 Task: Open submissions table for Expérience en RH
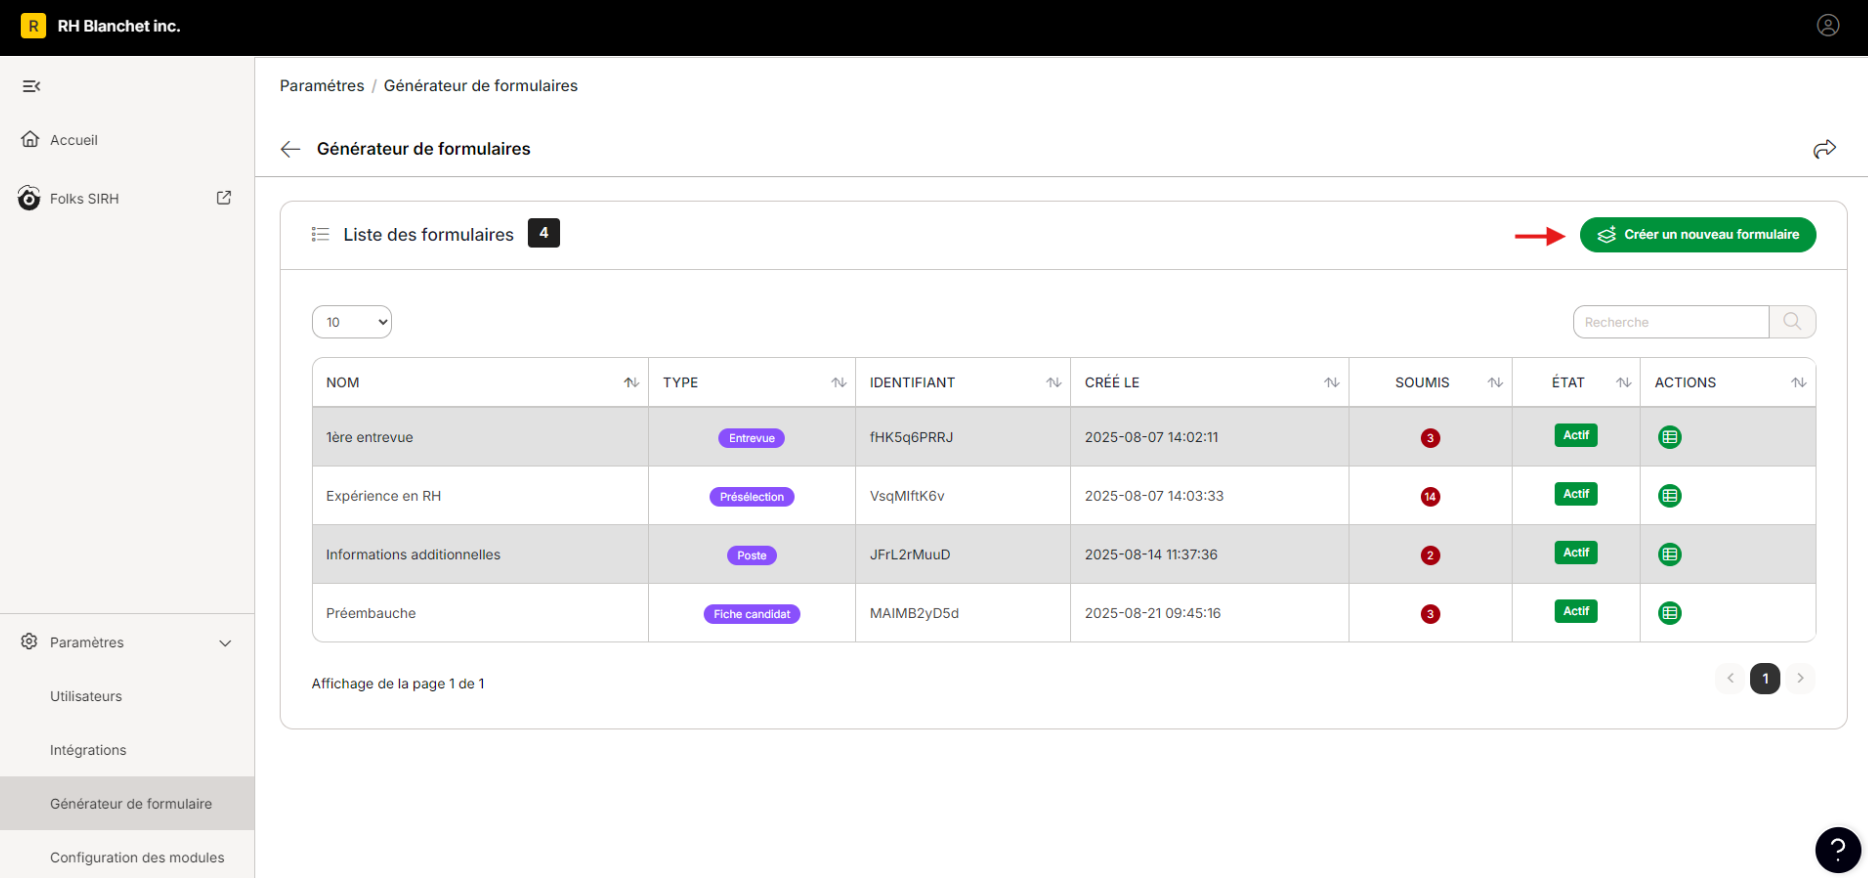pyautogui.click(x=1669, y=496)
